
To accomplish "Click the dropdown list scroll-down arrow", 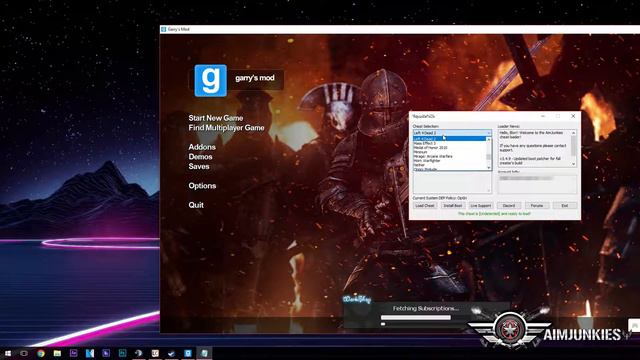I will point(489,168).
